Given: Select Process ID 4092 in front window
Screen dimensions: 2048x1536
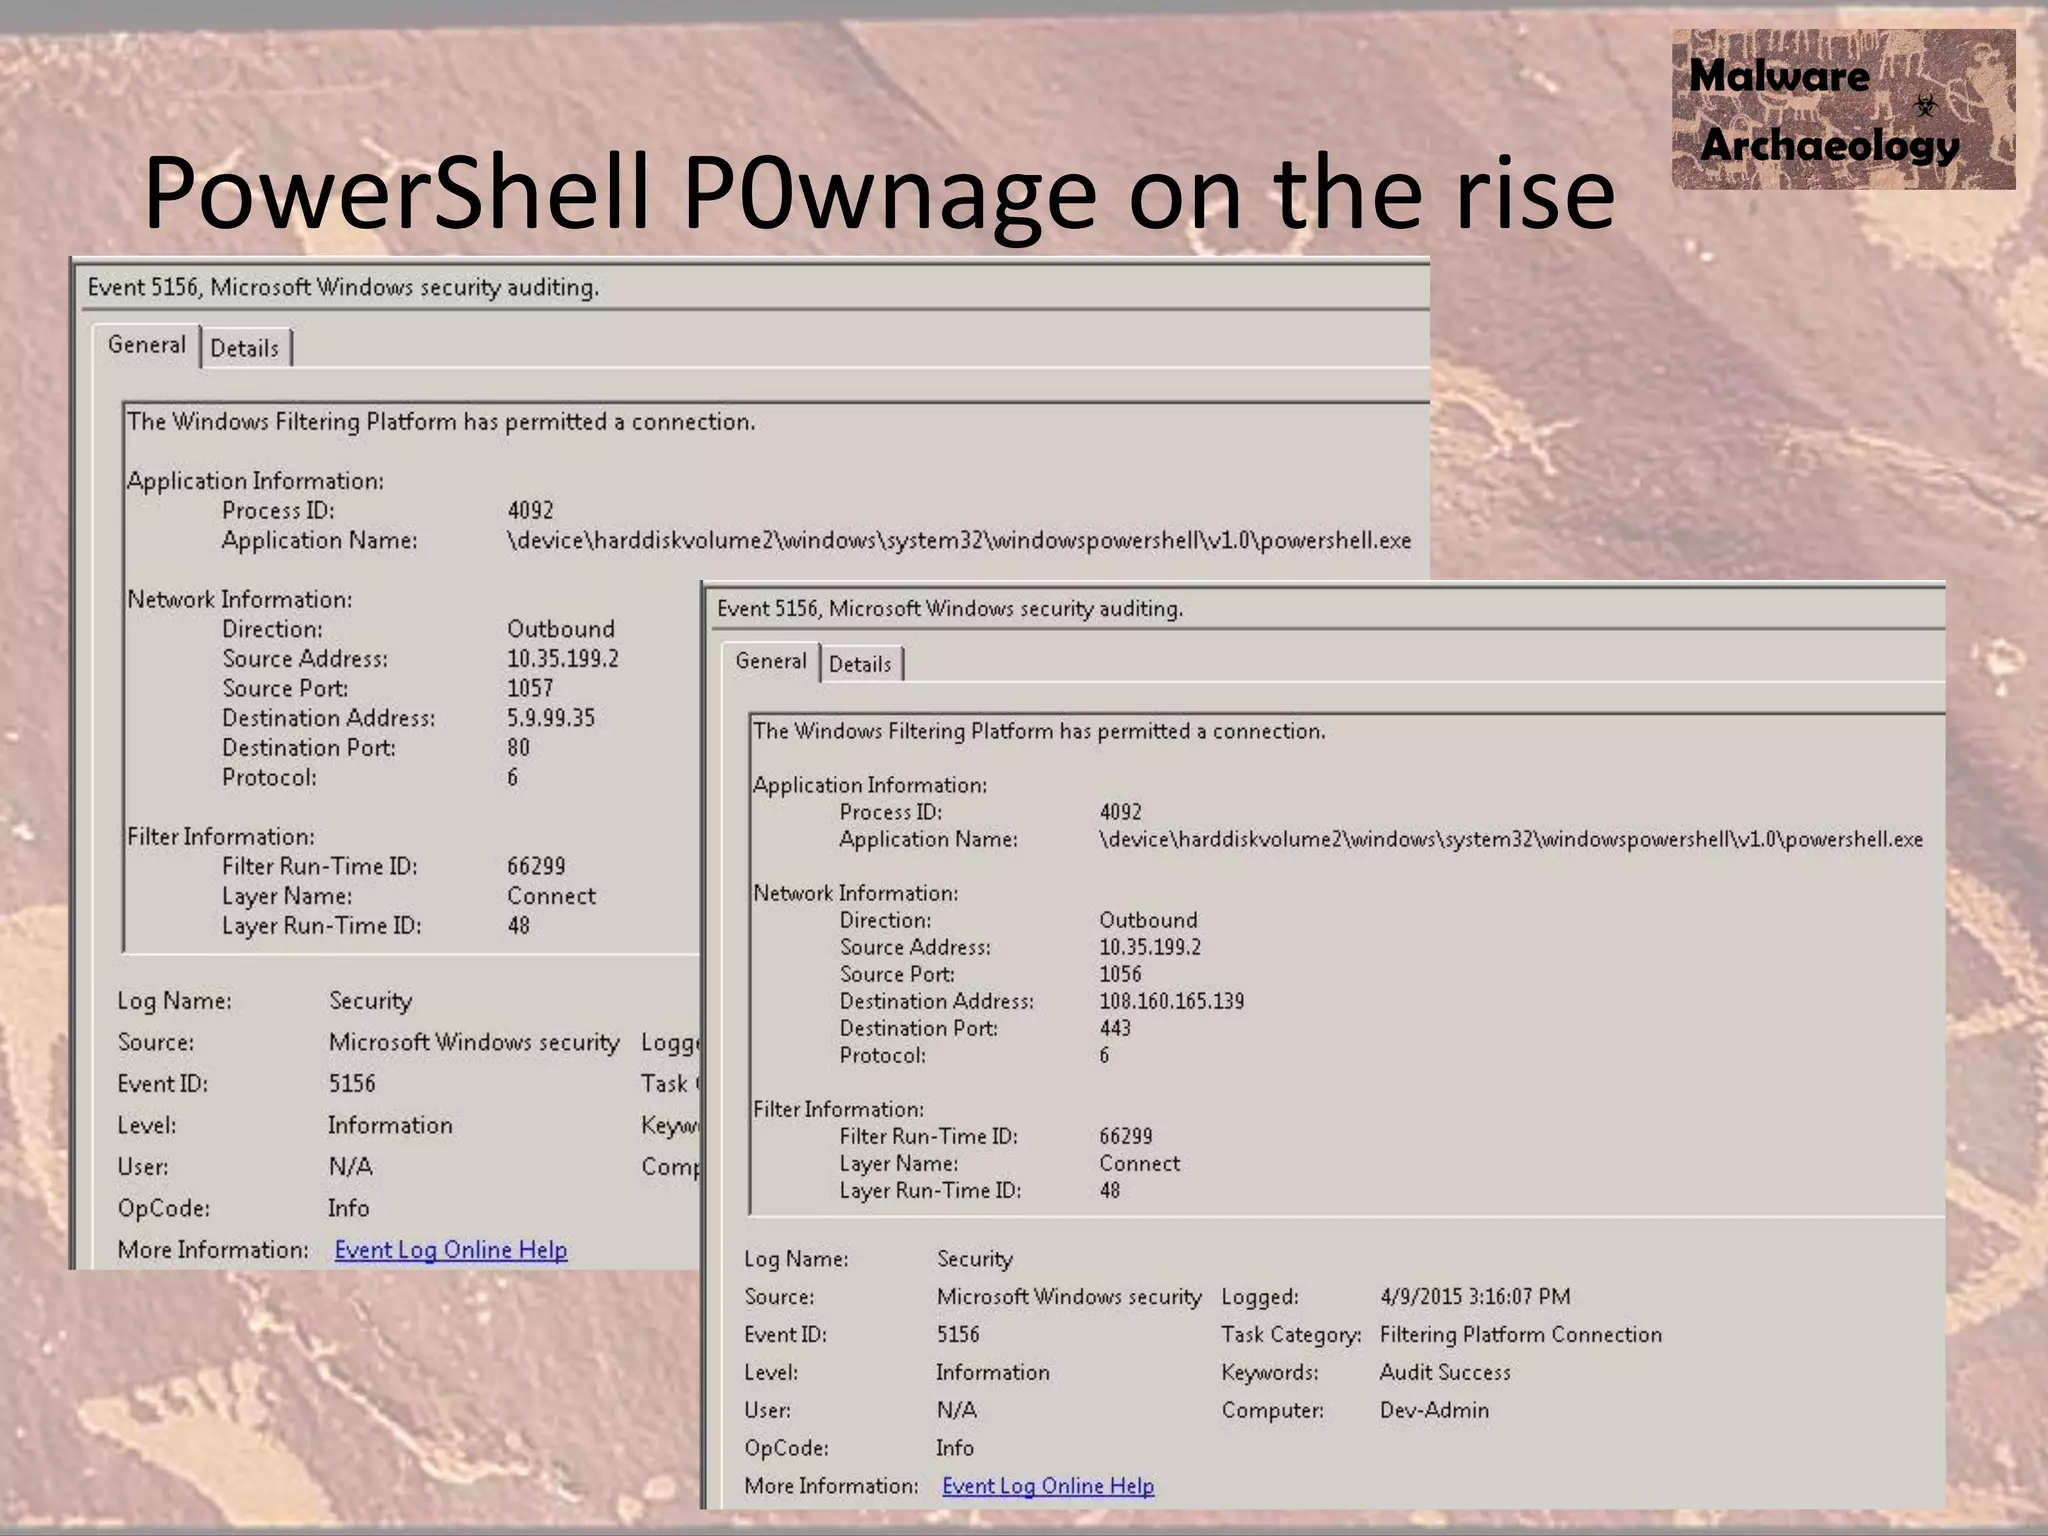Looking at the screenshot, I should 1120,812.
